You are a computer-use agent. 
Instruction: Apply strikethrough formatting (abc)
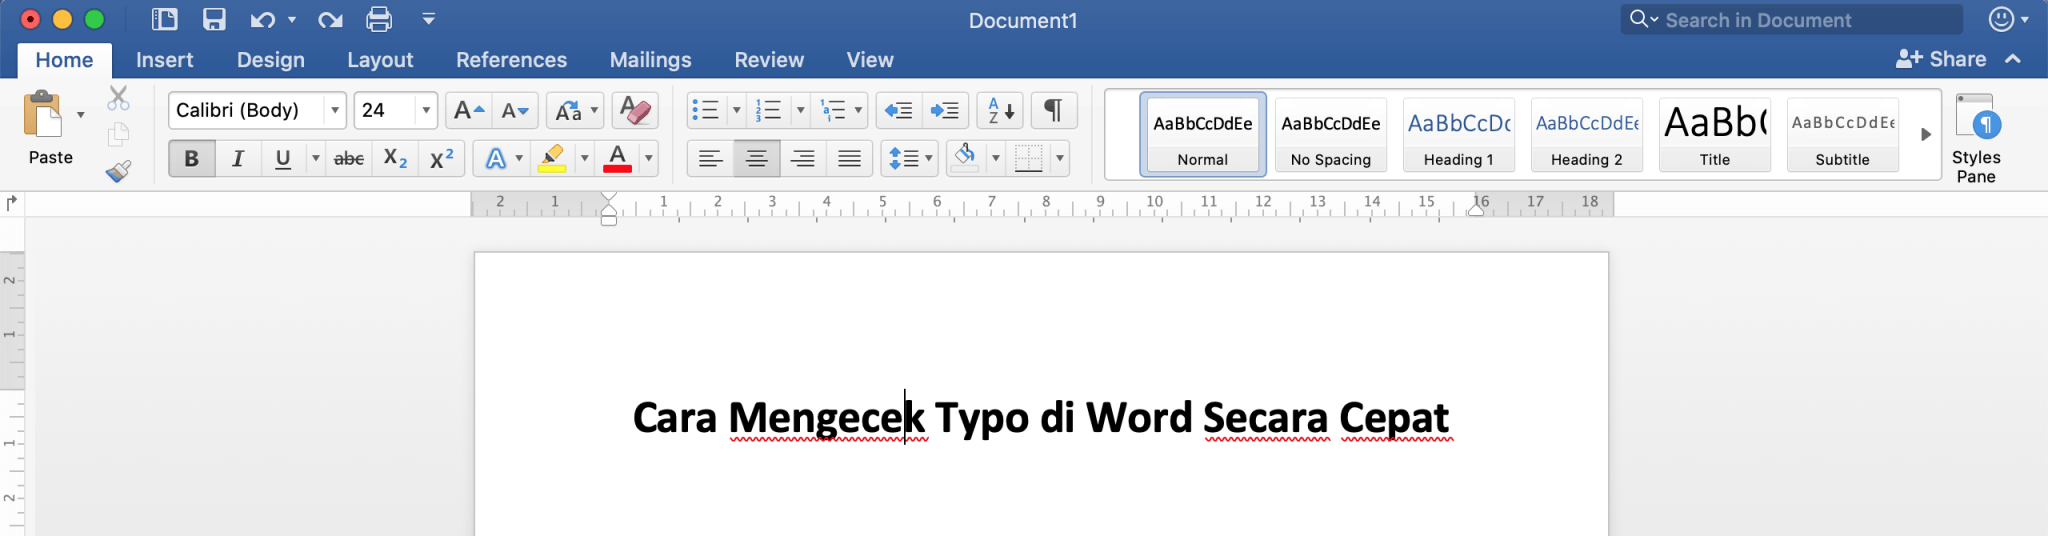[348, 158]
